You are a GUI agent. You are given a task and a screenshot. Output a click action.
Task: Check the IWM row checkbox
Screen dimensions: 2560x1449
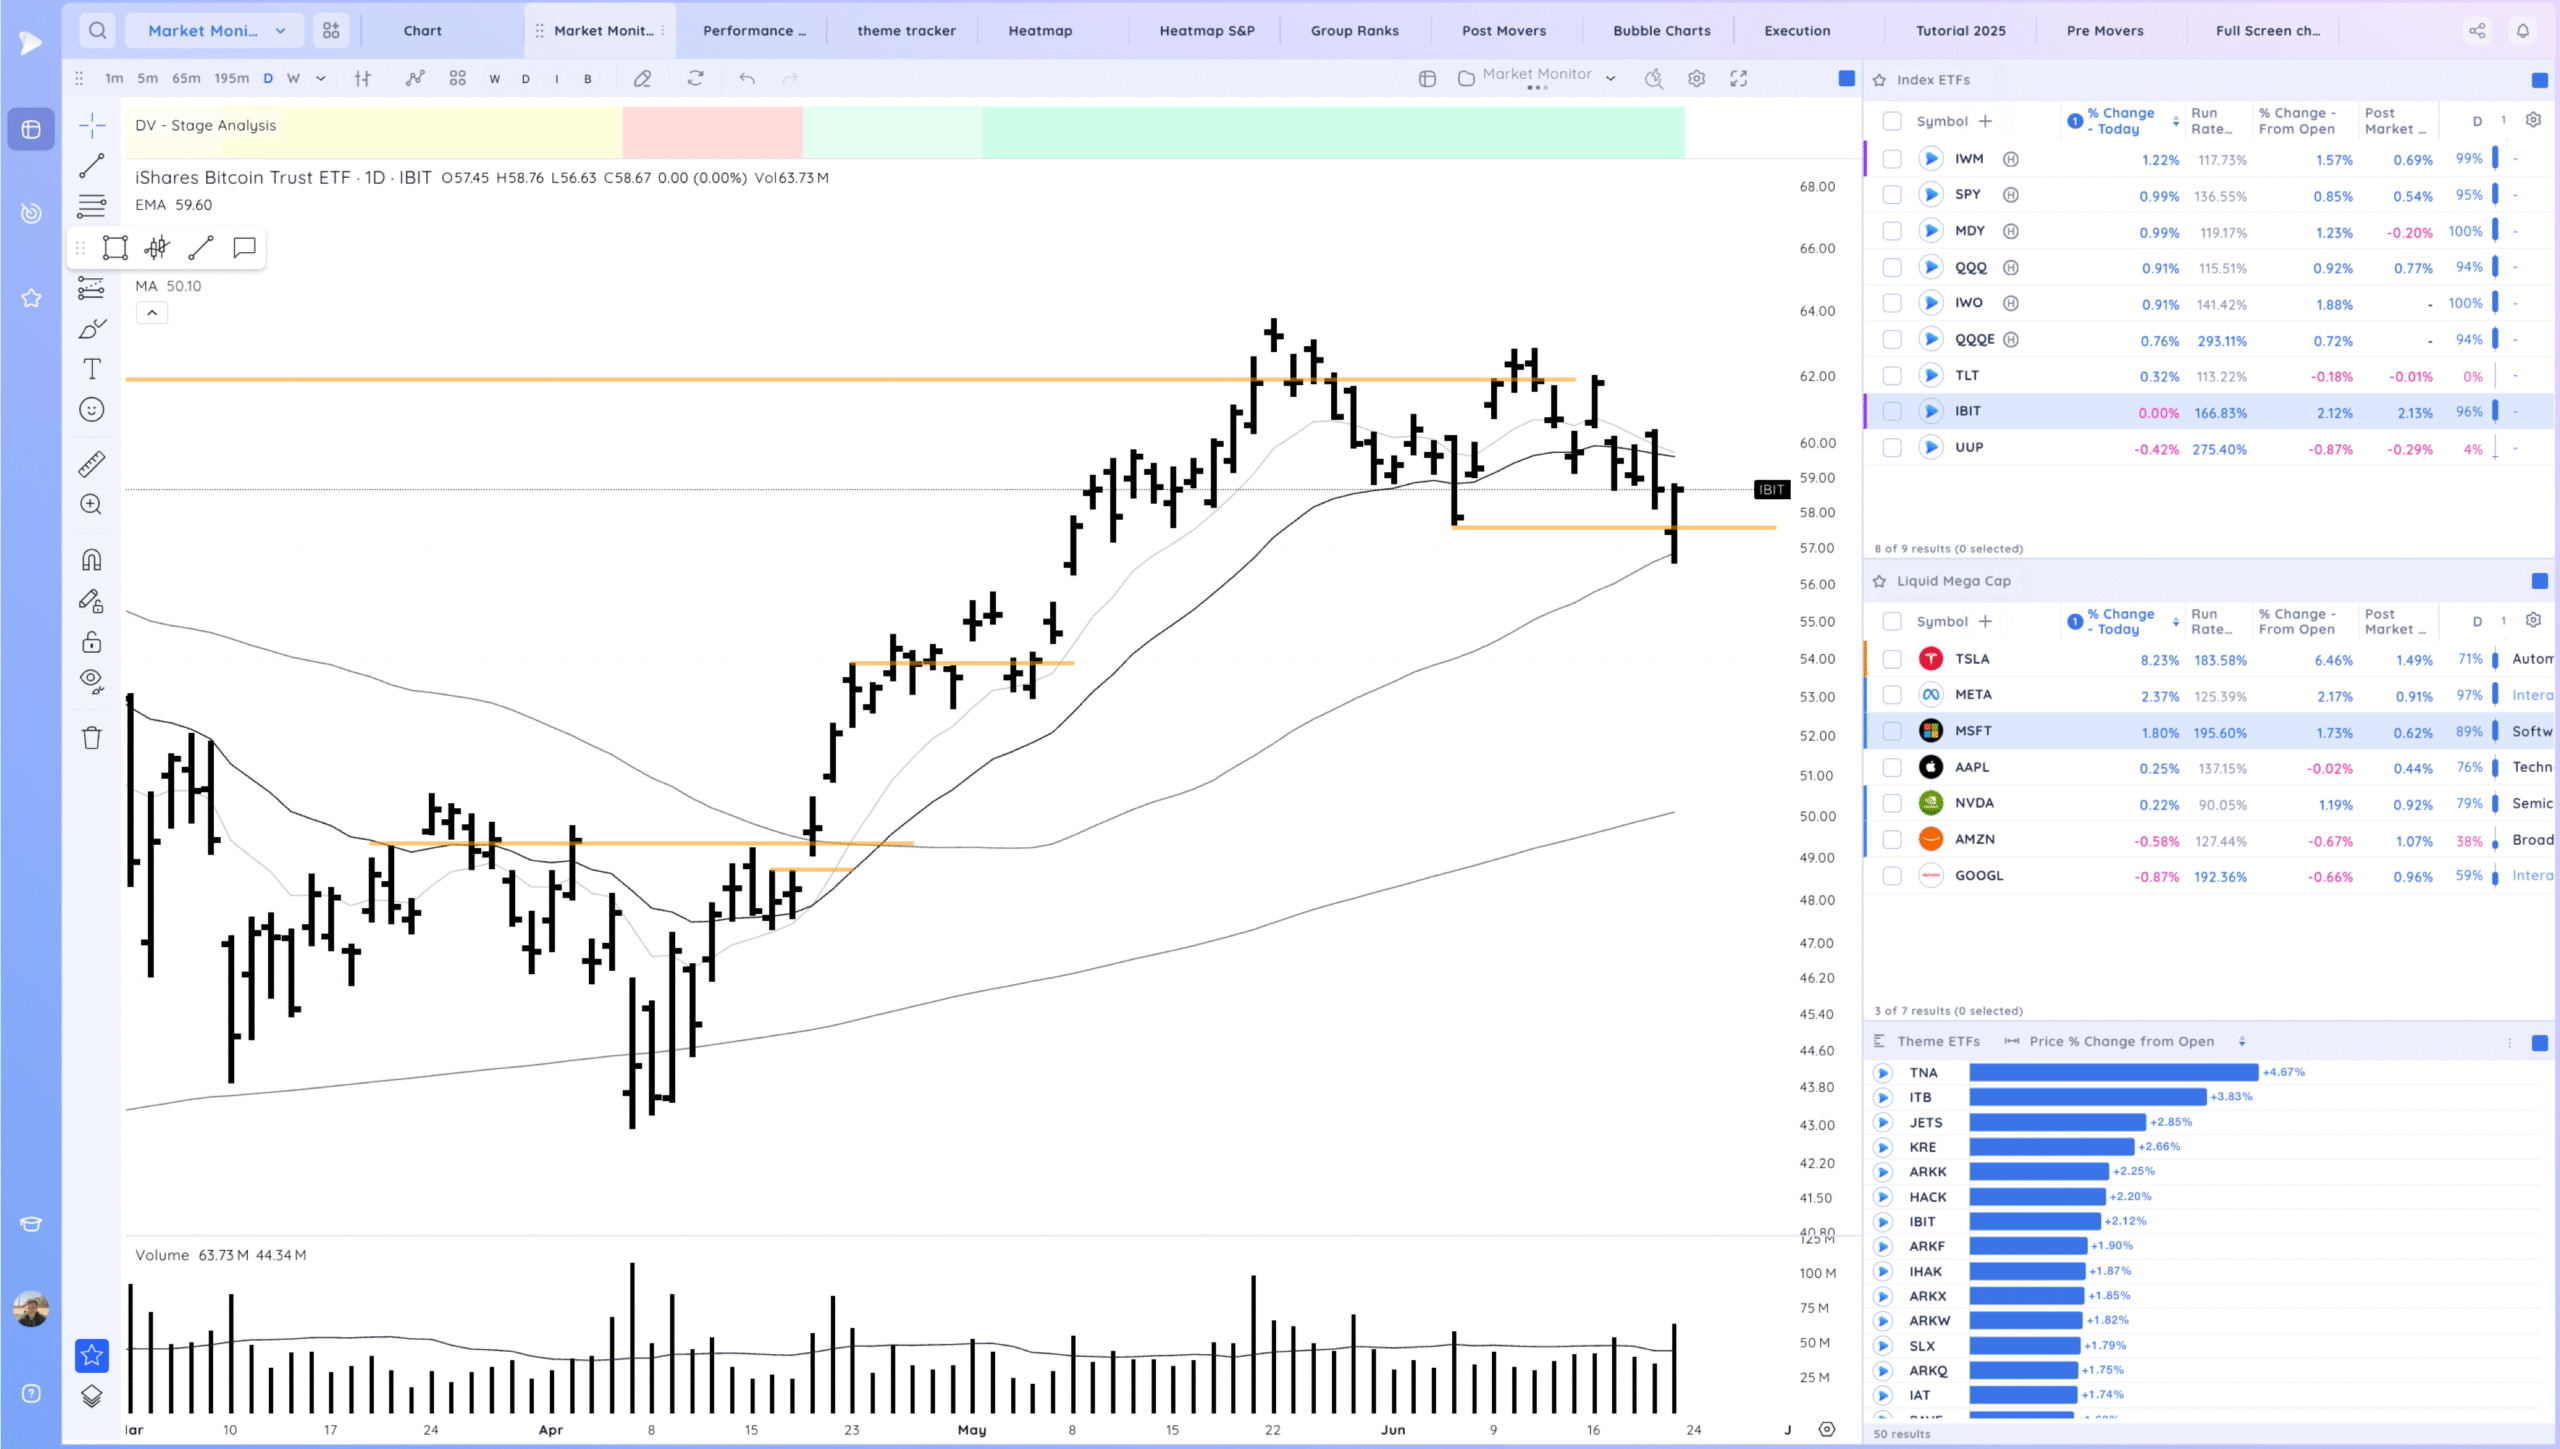coord(1892,159)
